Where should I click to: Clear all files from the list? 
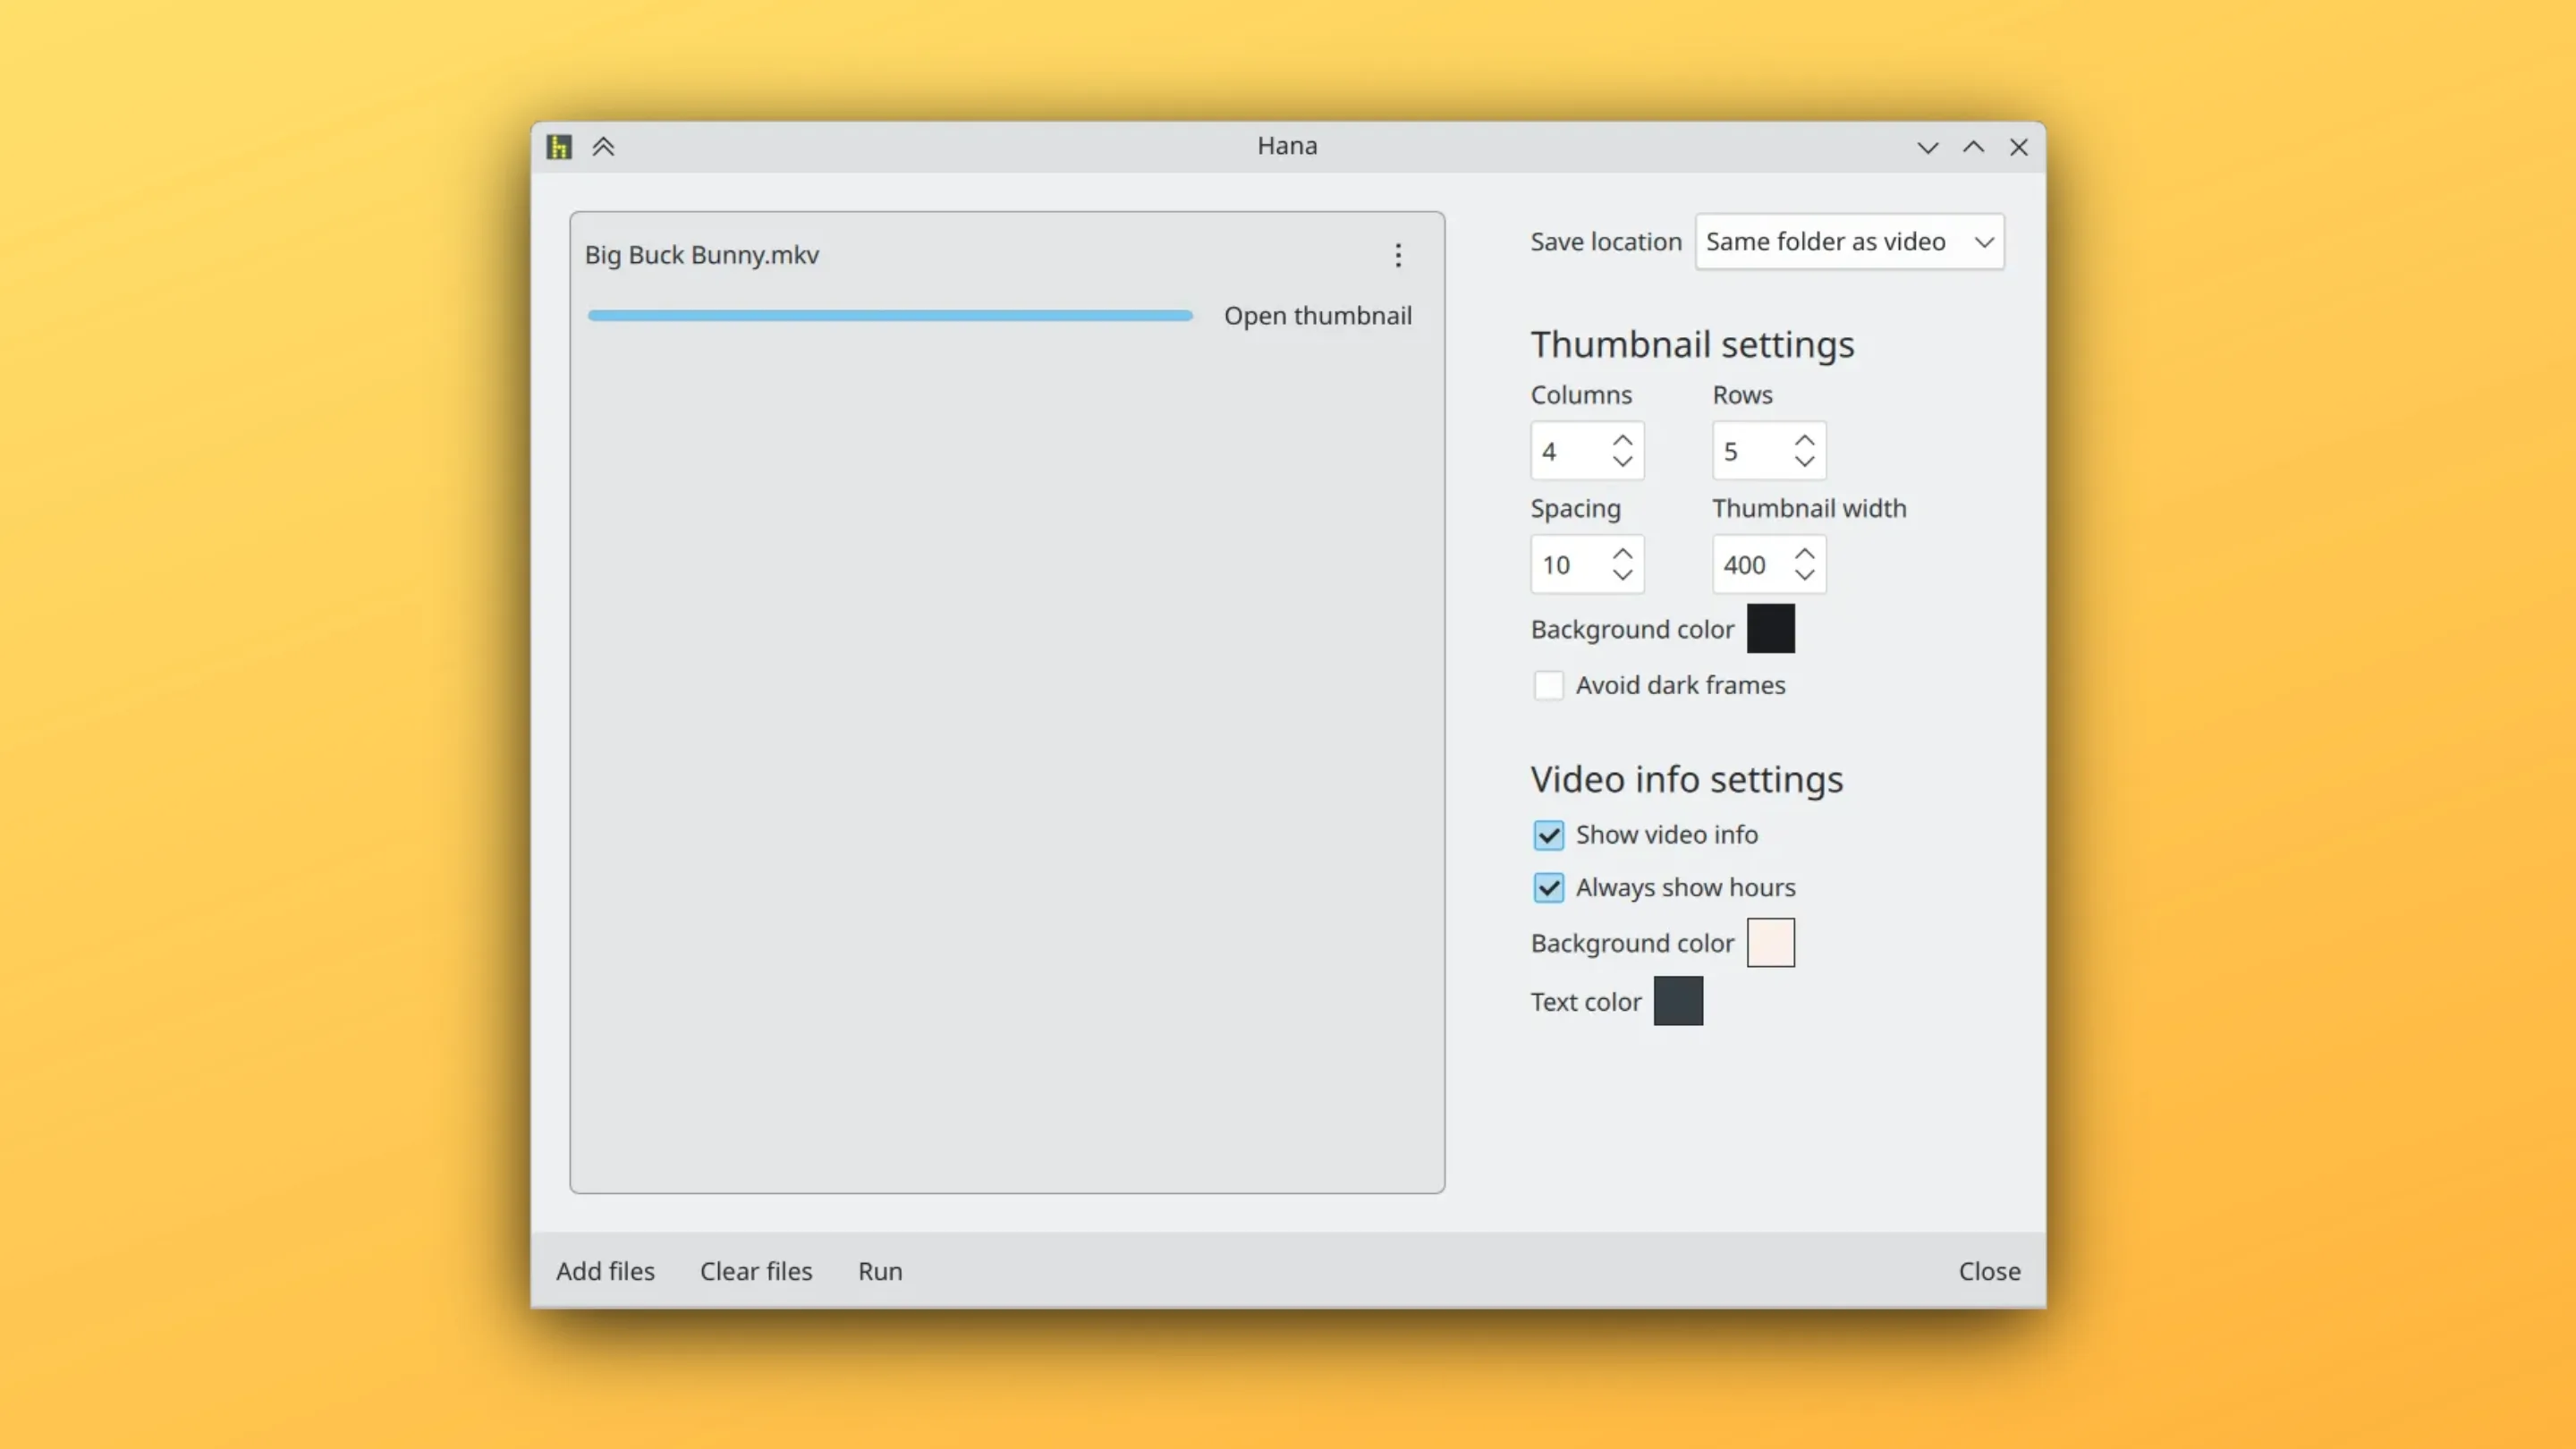(x=756, y=1271)
